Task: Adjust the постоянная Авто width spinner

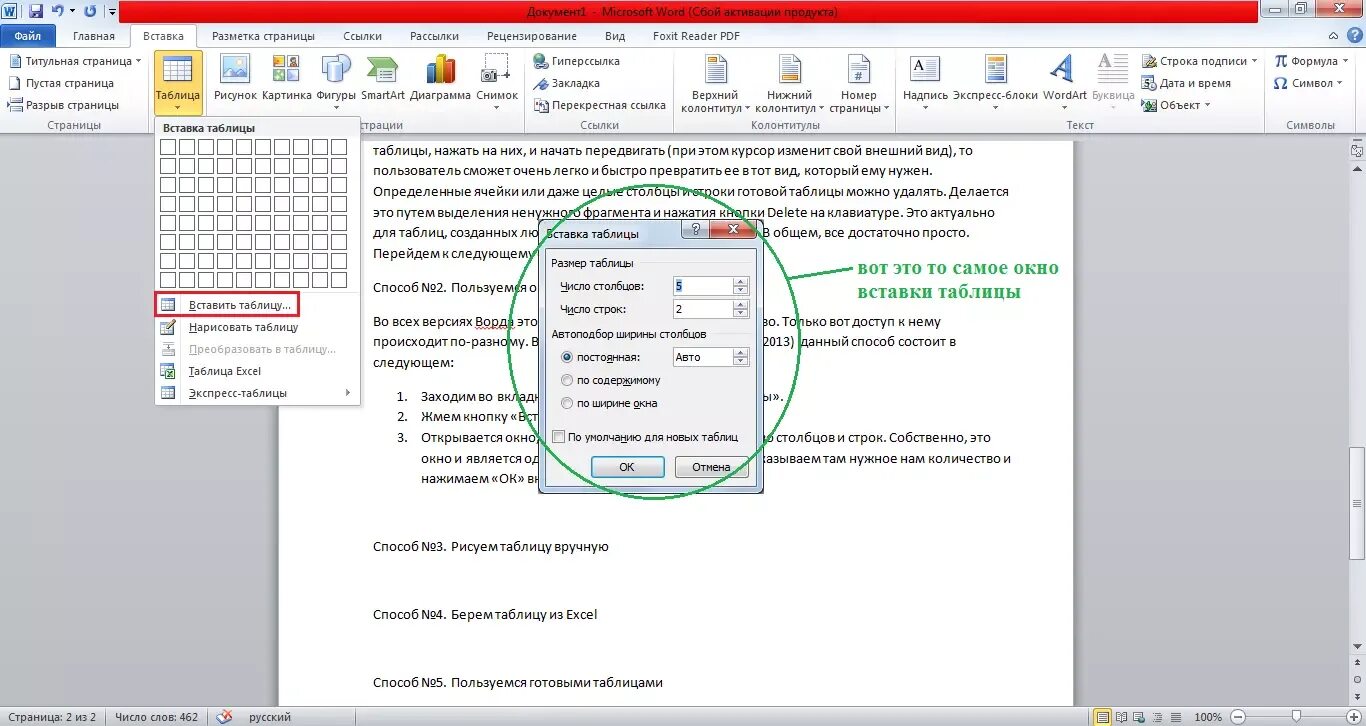Action: tap(741, 357)
